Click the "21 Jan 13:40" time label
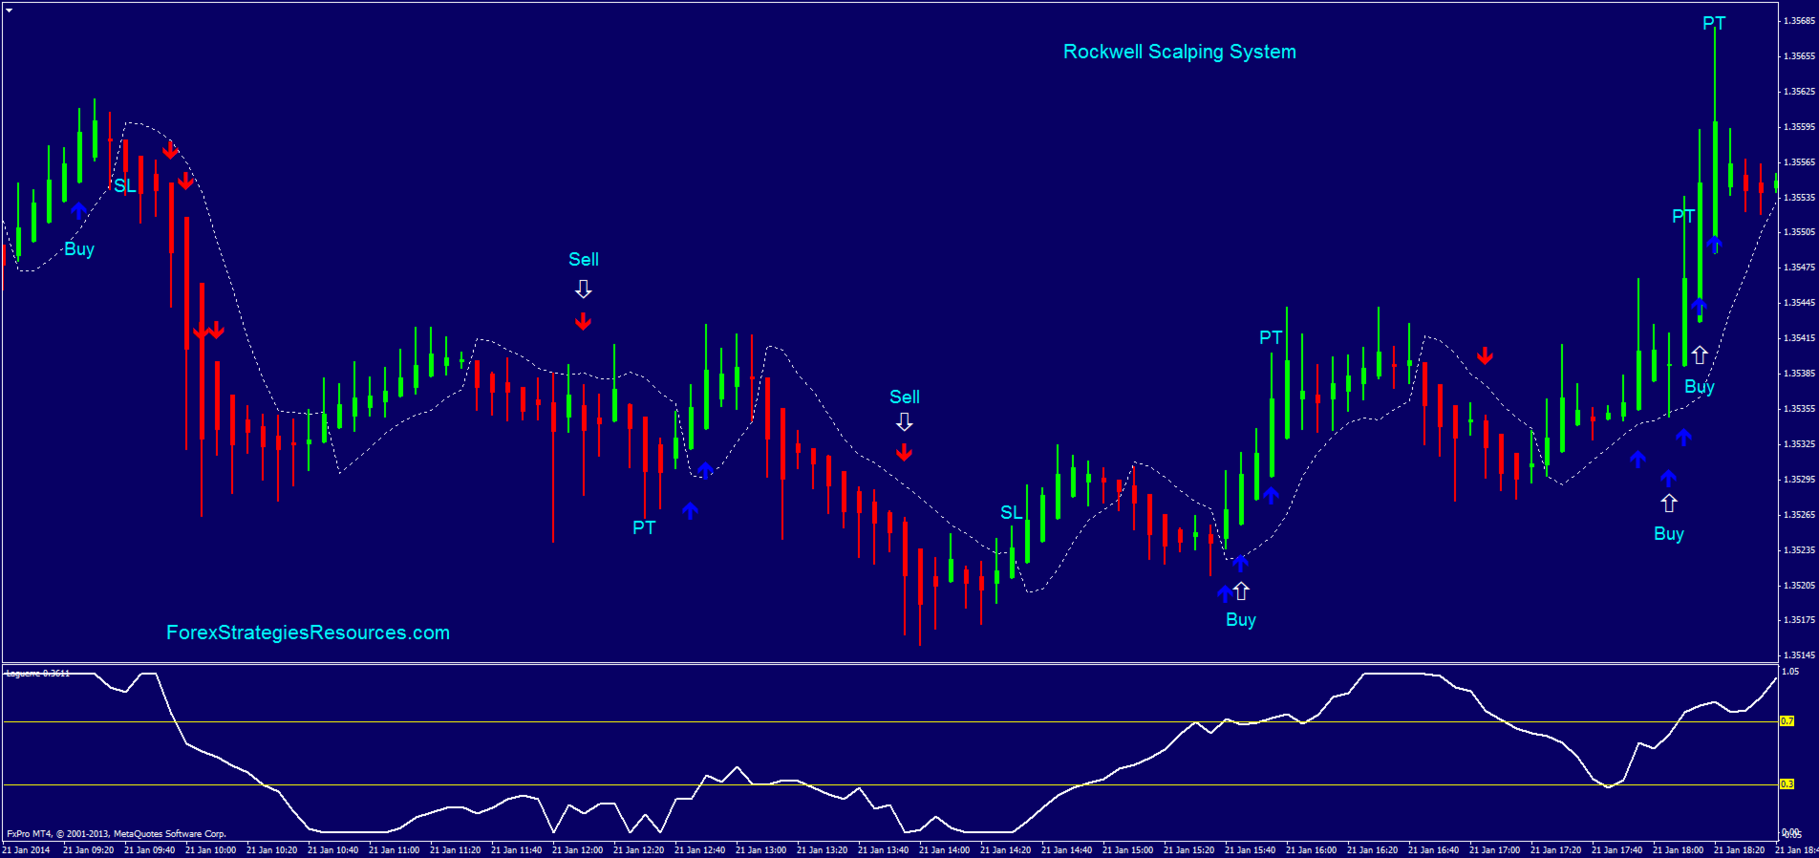1819x858 pixels. click(x=883, y=850)
